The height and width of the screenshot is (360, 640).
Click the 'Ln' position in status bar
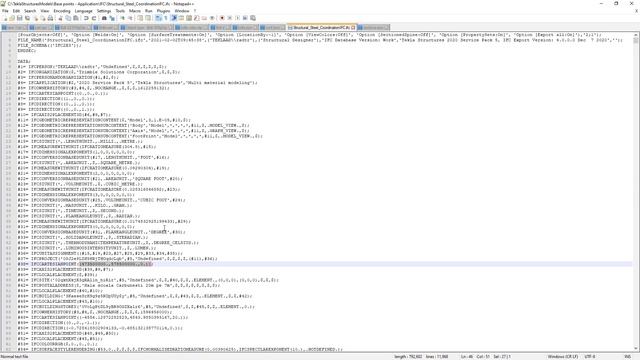coord(466,357)
